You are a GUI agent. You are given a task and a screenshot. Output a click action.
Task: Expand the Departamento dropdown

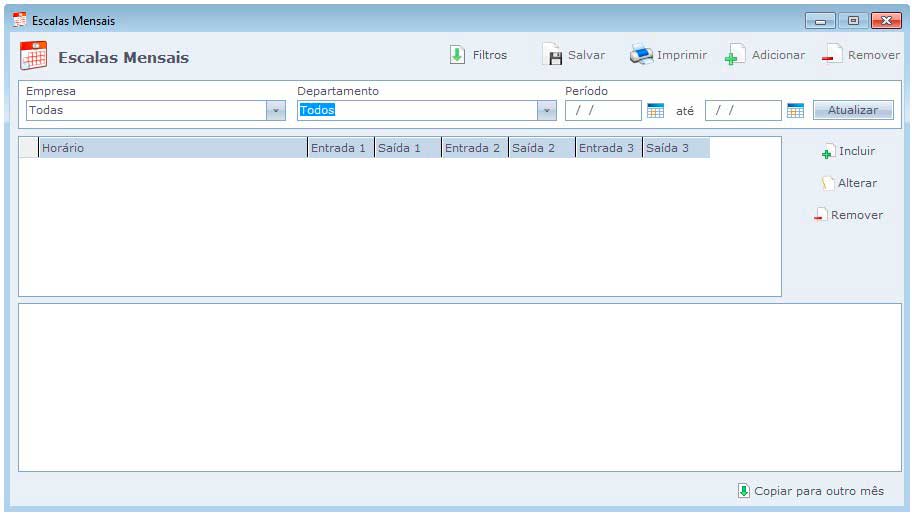[547, 111]
